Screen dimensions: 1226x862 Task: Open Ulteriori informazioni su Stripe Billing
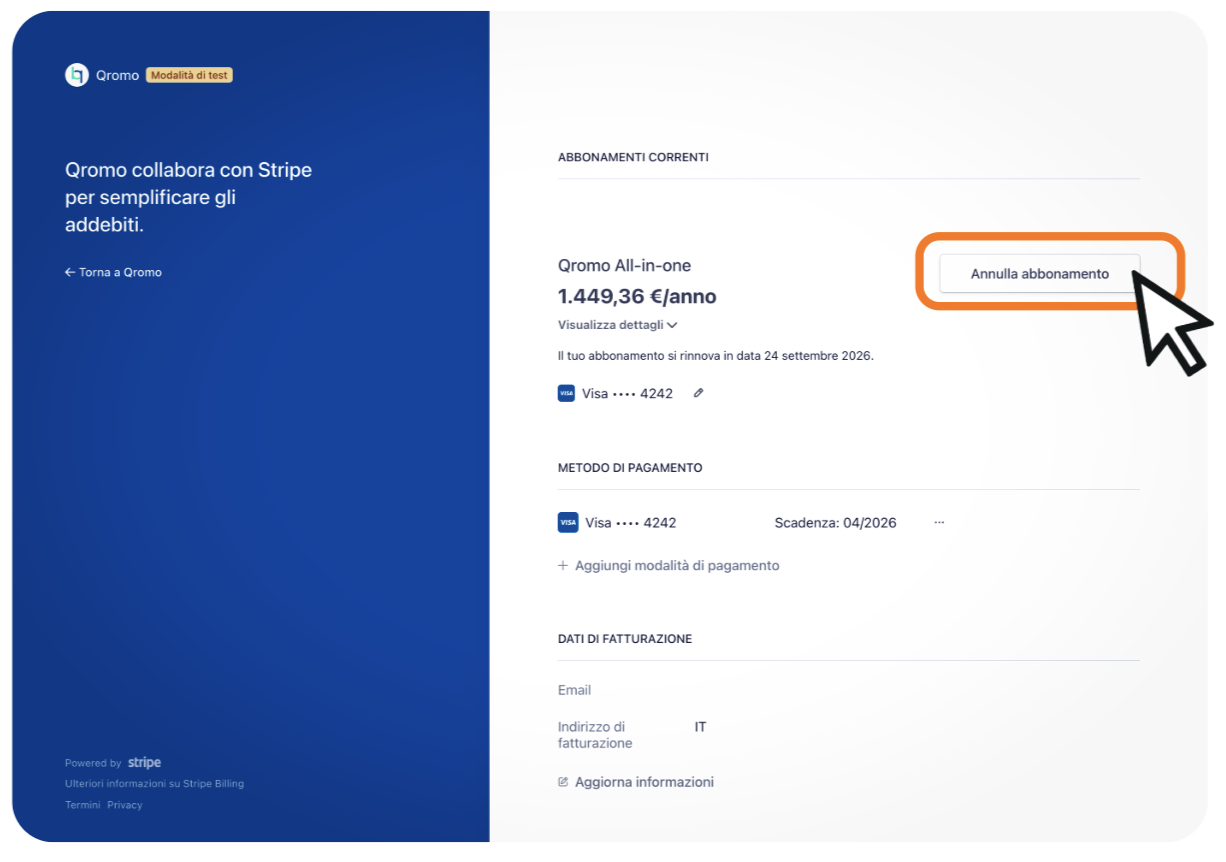154,784
